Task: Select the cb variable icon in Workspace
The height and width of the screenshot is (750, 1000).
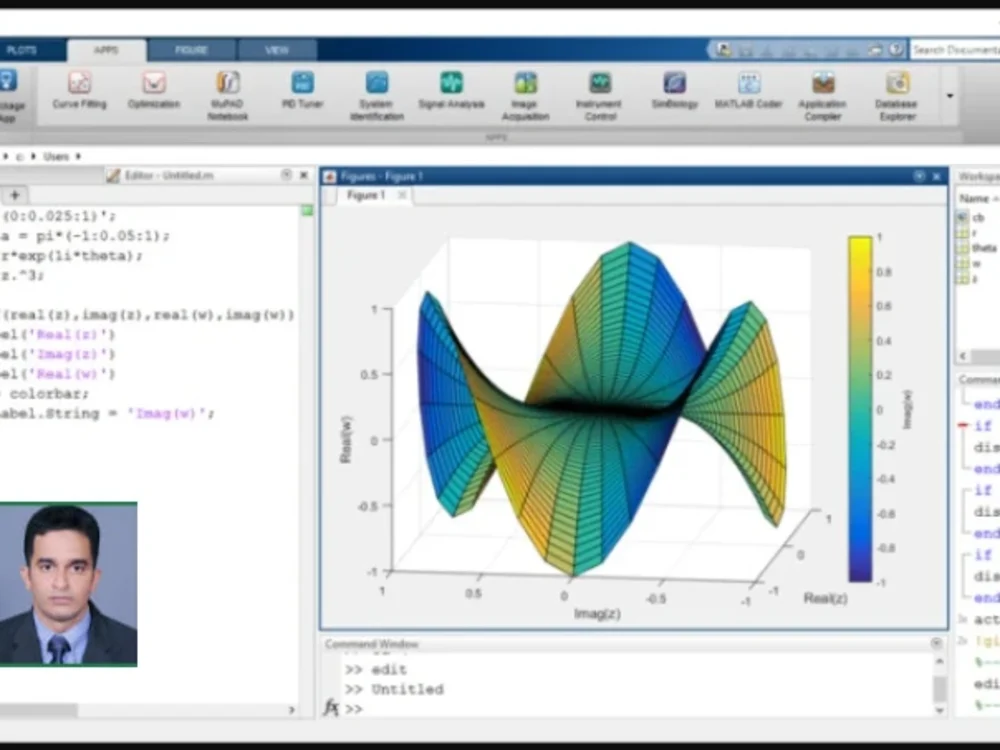Action: coord(962,217)
